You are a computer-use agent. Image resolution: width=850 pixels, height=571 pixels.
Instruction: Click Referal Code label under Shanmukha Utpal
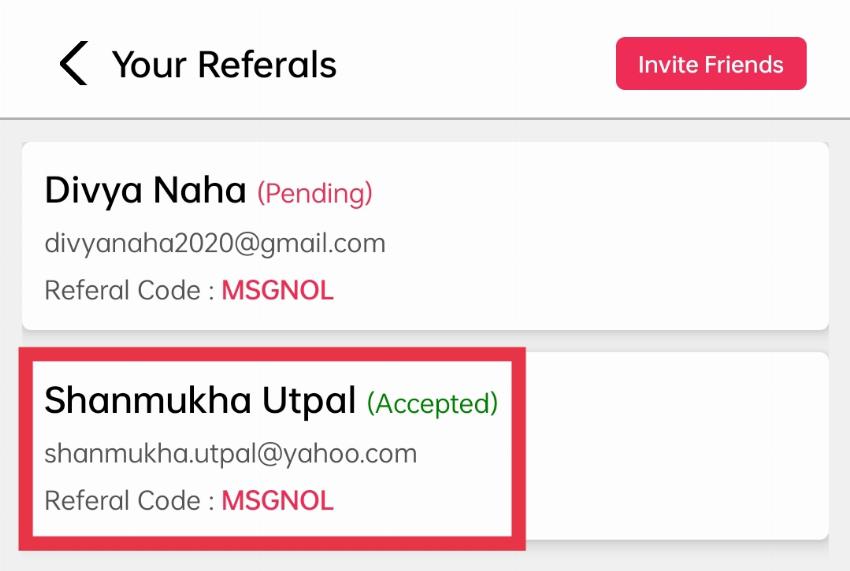(129, 500)
